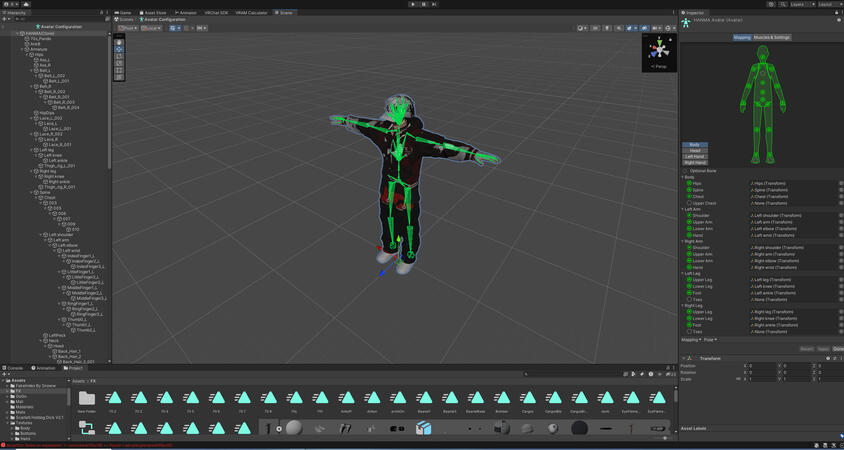Select the New Folder asset thumbnail

point(87,400)
